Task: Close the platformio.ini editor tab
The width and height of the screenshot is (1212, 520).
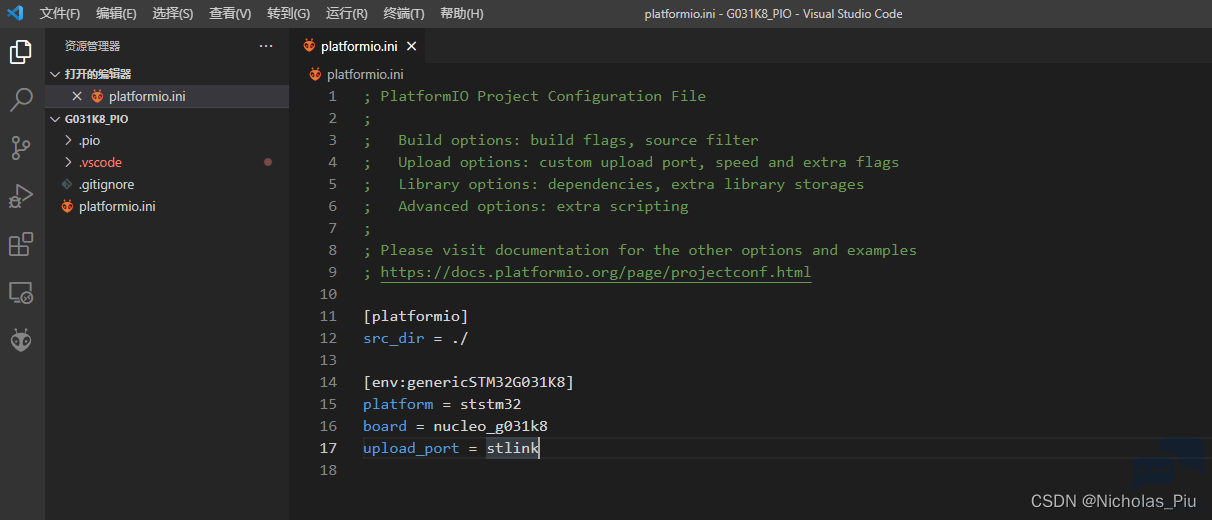Action: coord(411,46)
